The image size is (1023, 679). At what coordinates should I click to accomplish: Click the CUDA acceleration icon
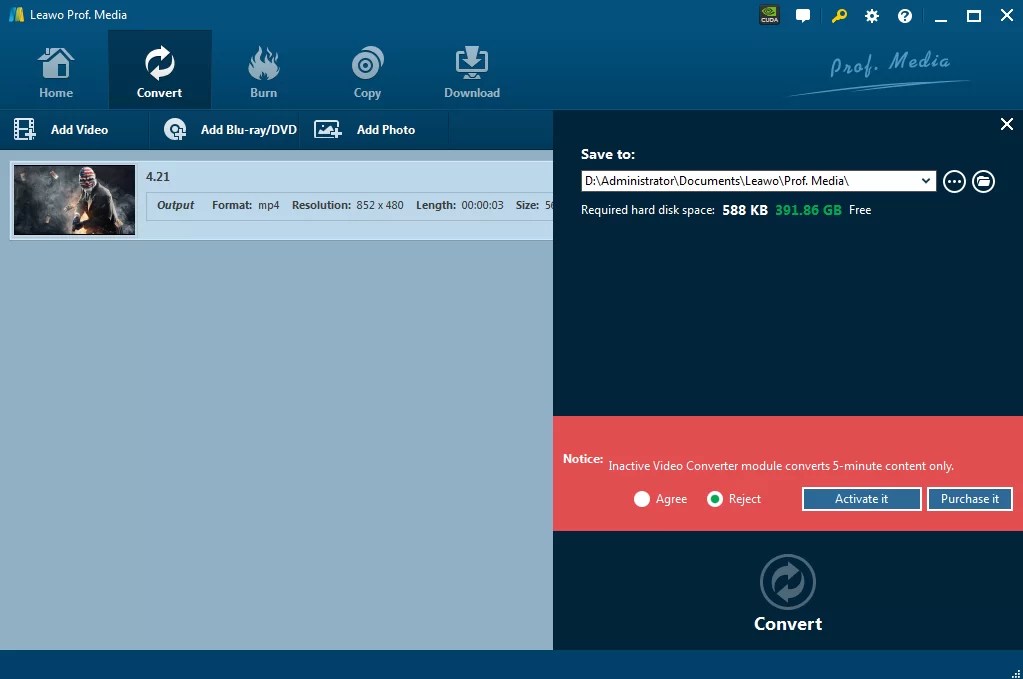(768, 15)
